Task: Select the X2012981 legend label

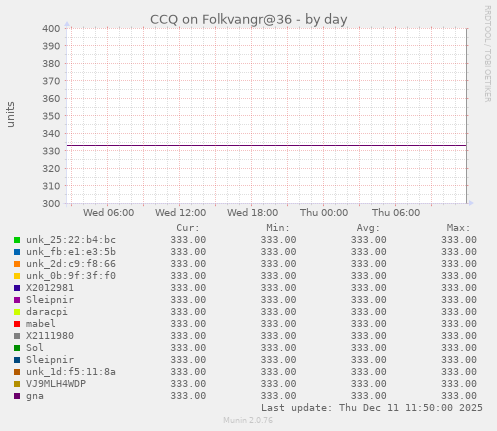Action: (x=50, y=288)
